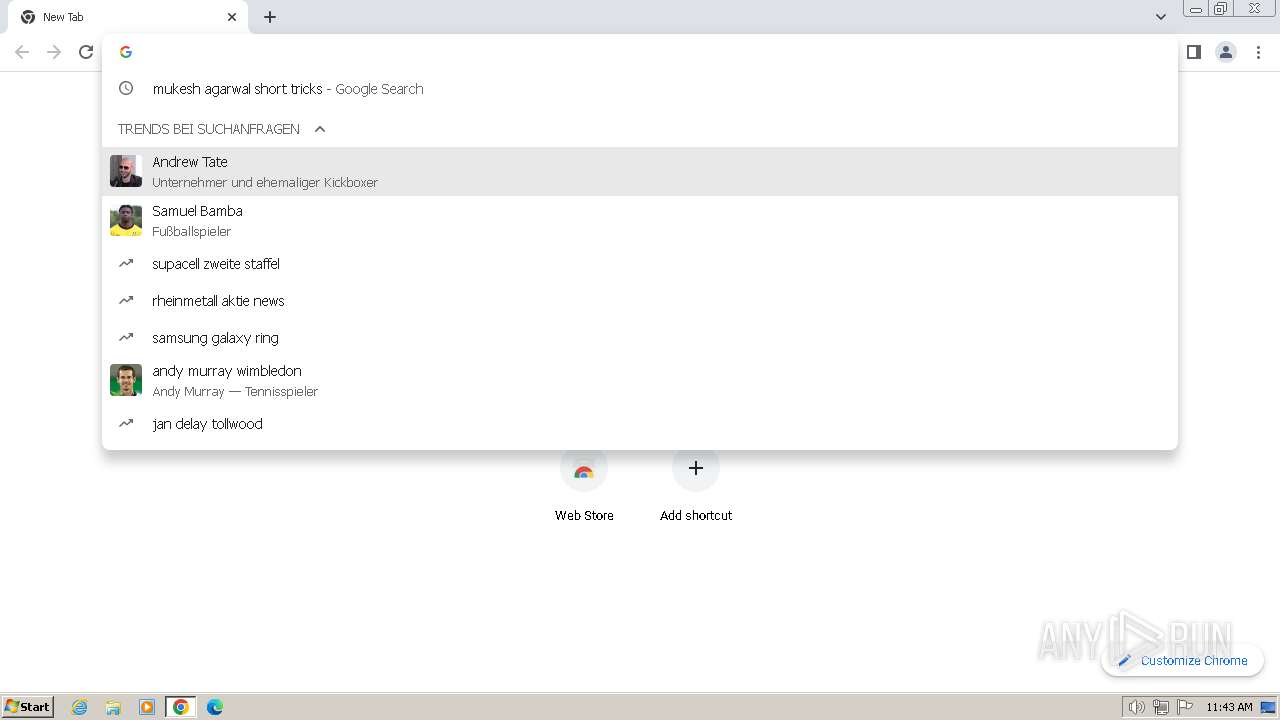Viewport: 1280px width, 720px height.
Task: Close the New Tab tab
Action: [x=232, y=17]
